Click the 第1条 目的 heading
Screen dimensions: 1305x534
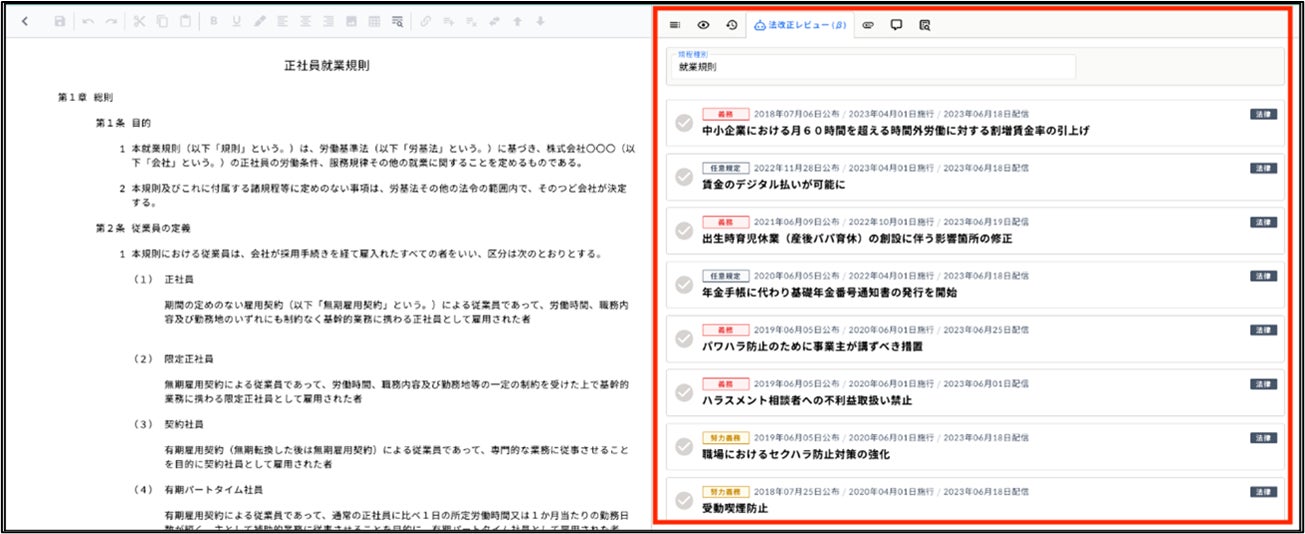click(123, 123)
